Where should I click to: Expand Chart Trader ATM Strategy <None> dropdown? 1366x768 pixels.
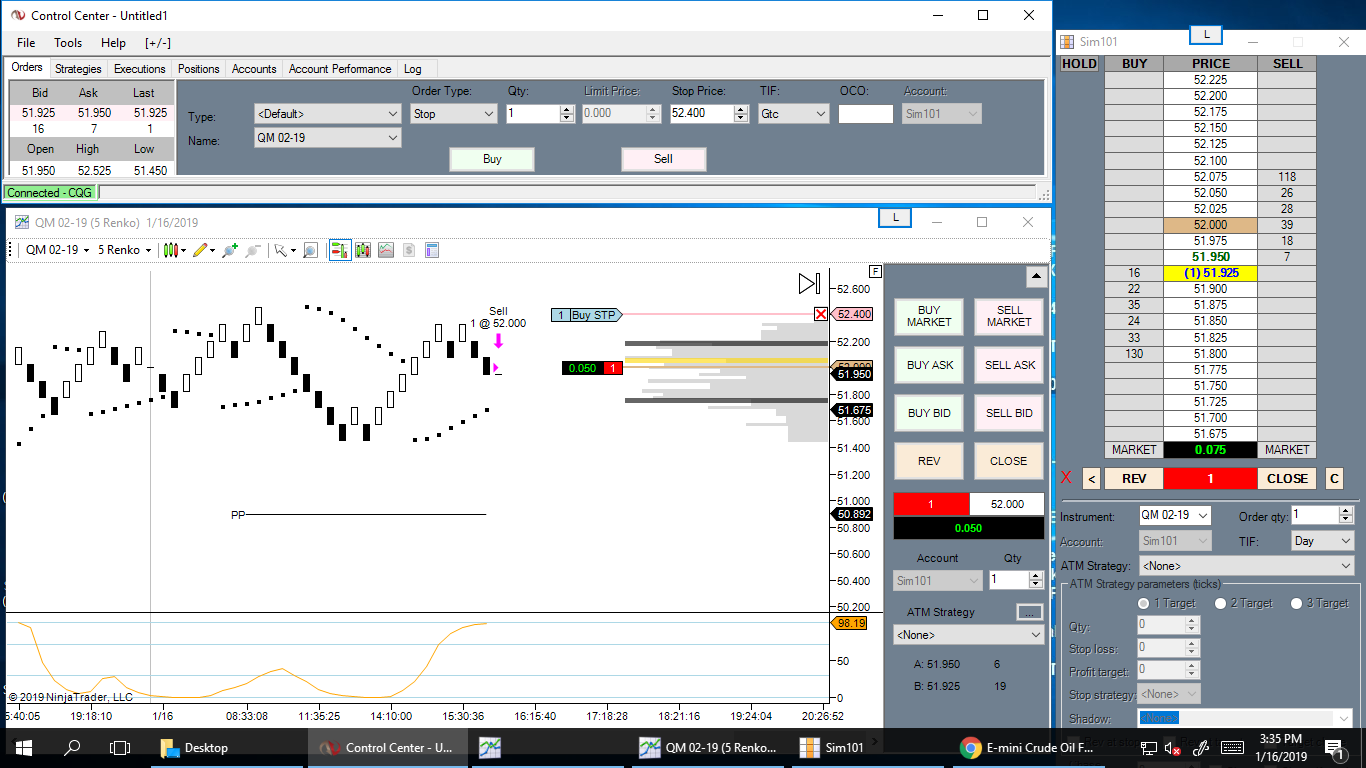tap(968, 635)
